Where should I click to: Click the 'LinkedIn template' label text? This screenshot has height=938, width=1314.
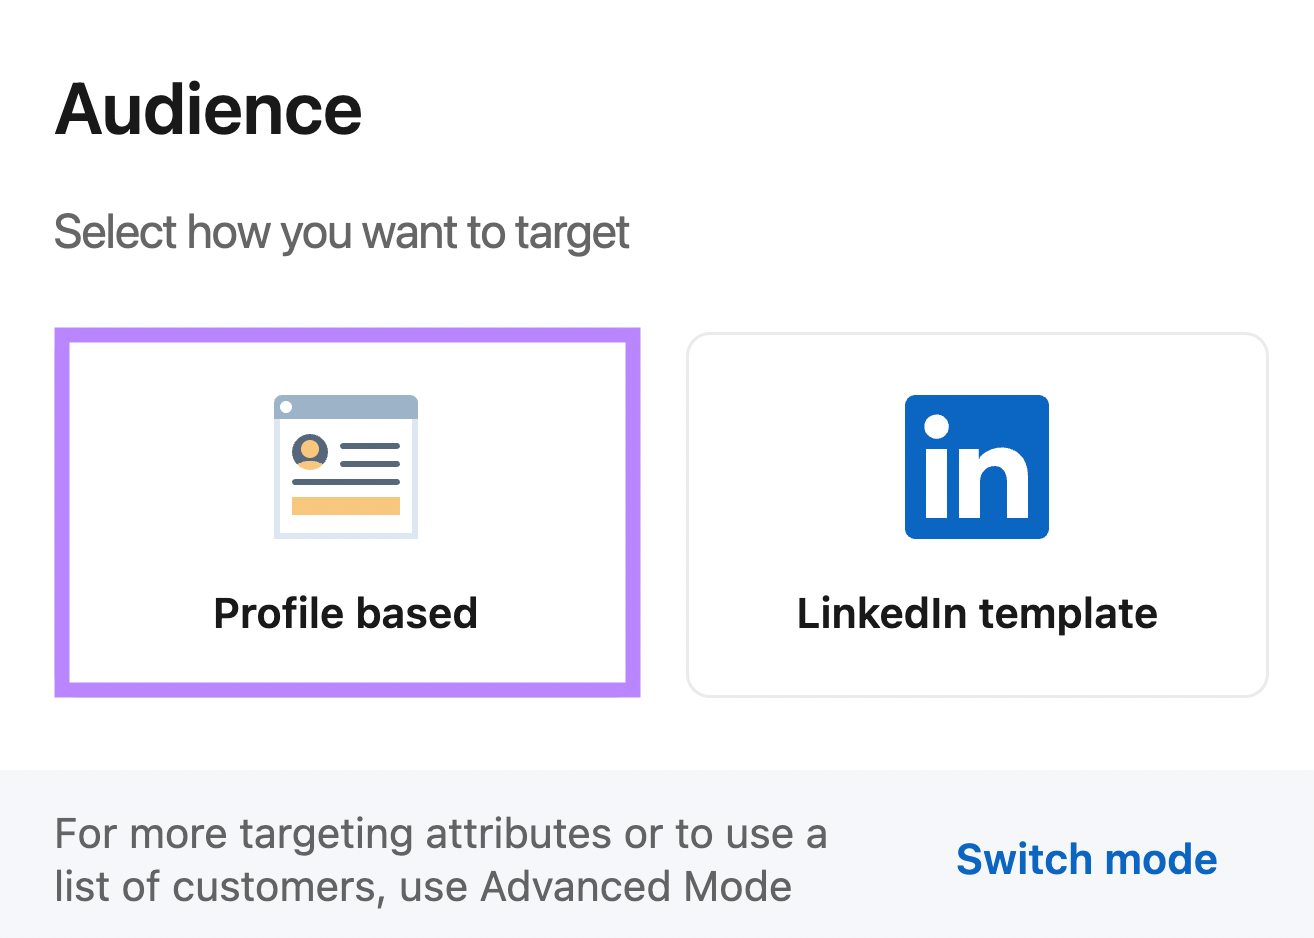(976, 613)
